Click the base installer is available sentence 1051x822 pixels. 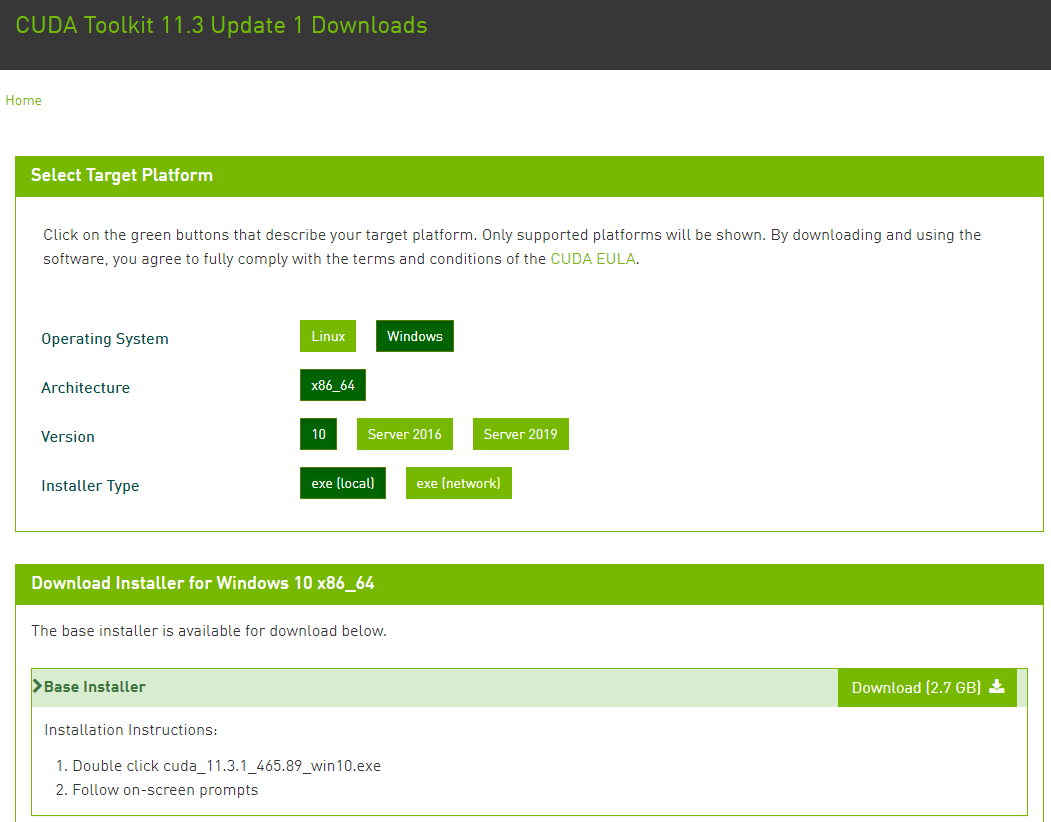(209, 631)
